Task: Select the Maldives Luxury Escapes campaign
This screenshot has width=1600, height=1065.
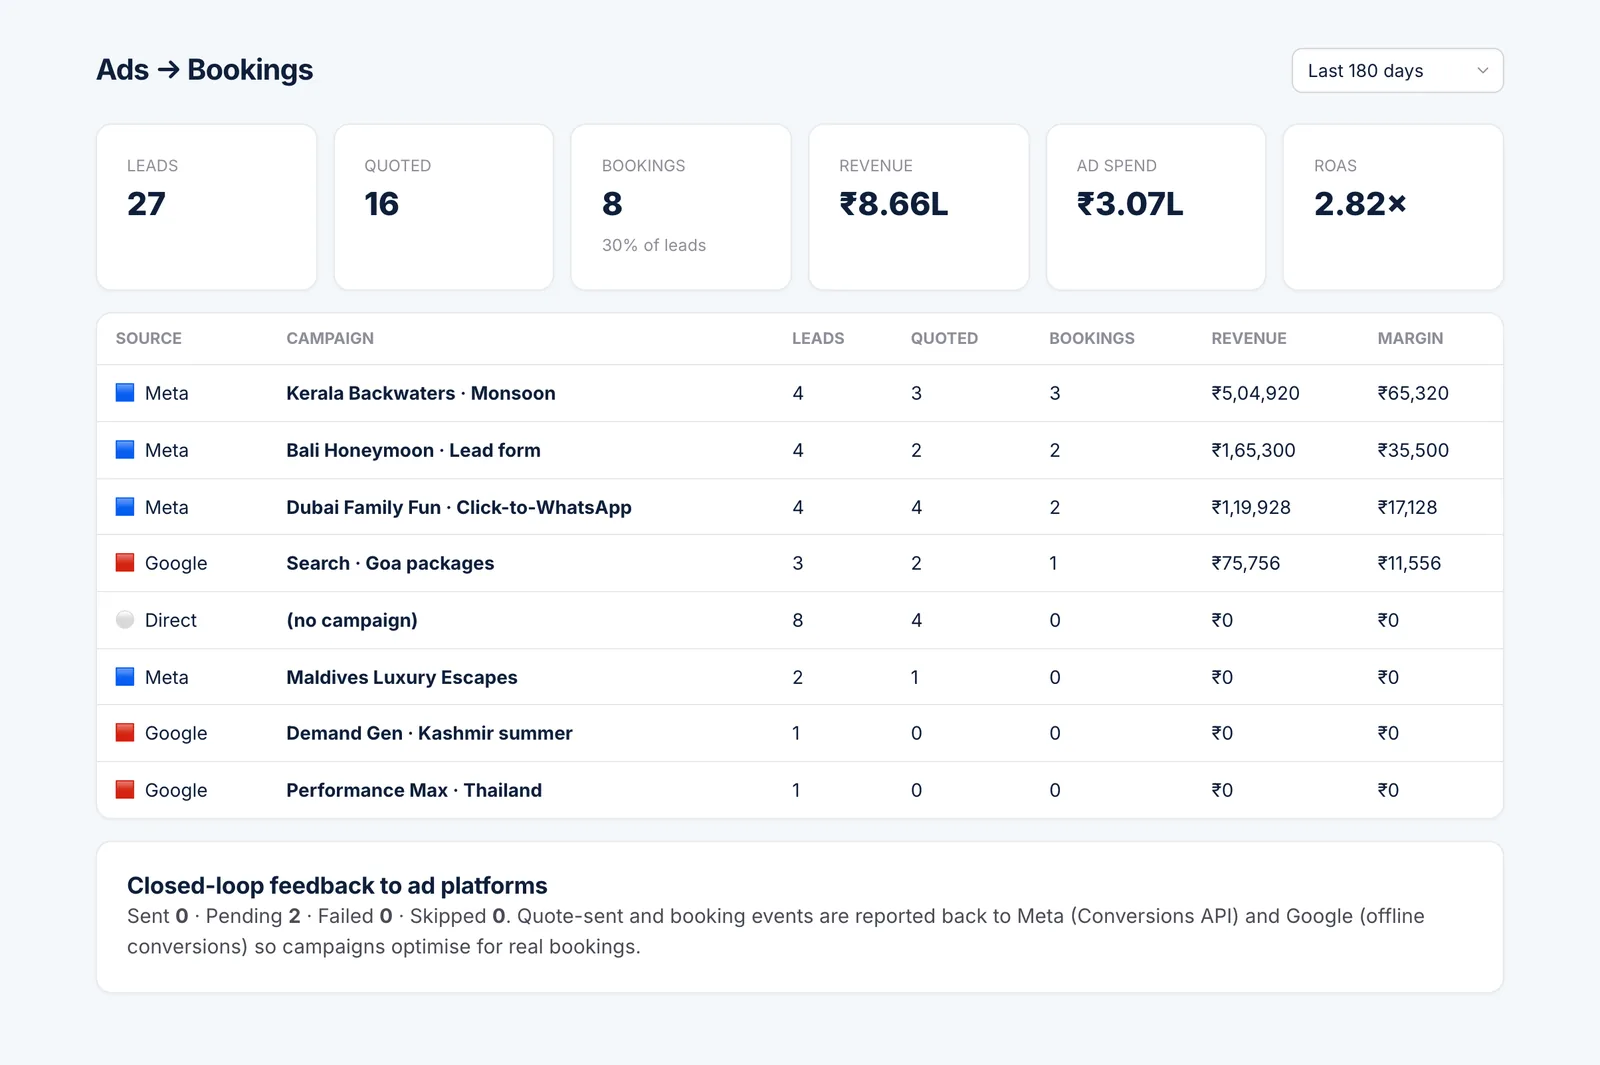Action: pos(402,677)
